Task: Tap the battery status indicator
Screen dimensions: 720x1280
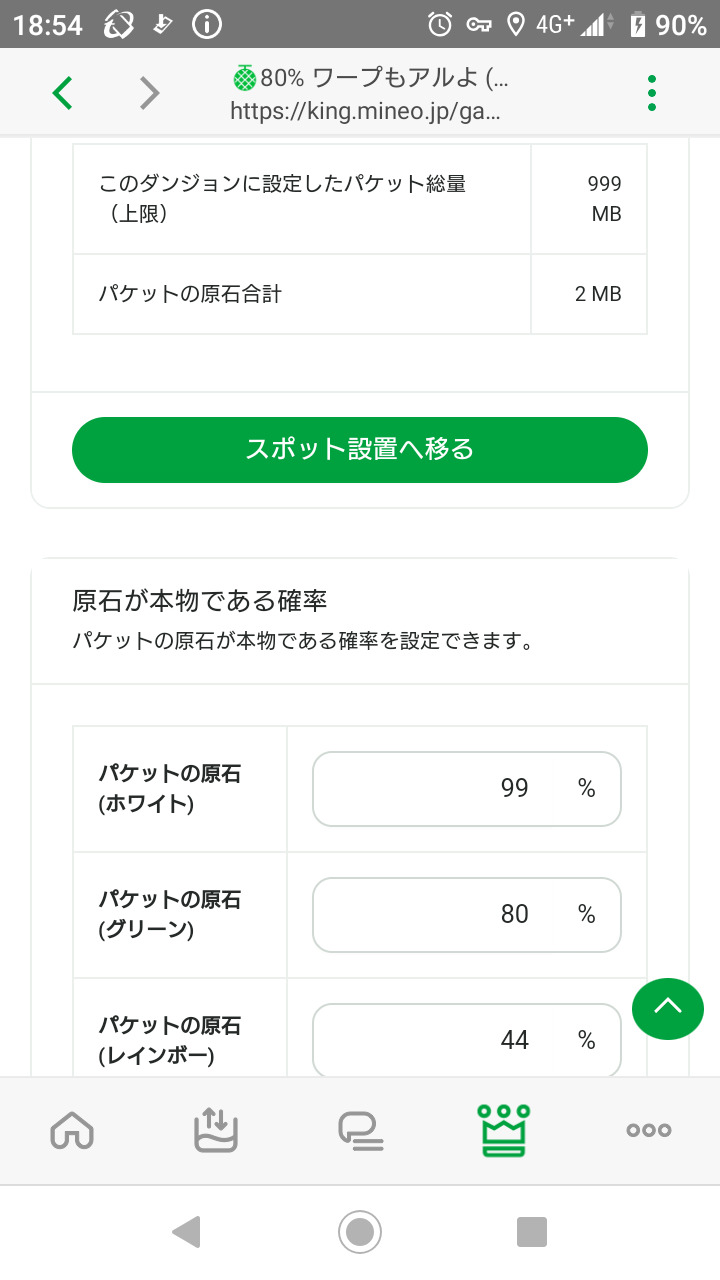Action: [x=637, y=25]
